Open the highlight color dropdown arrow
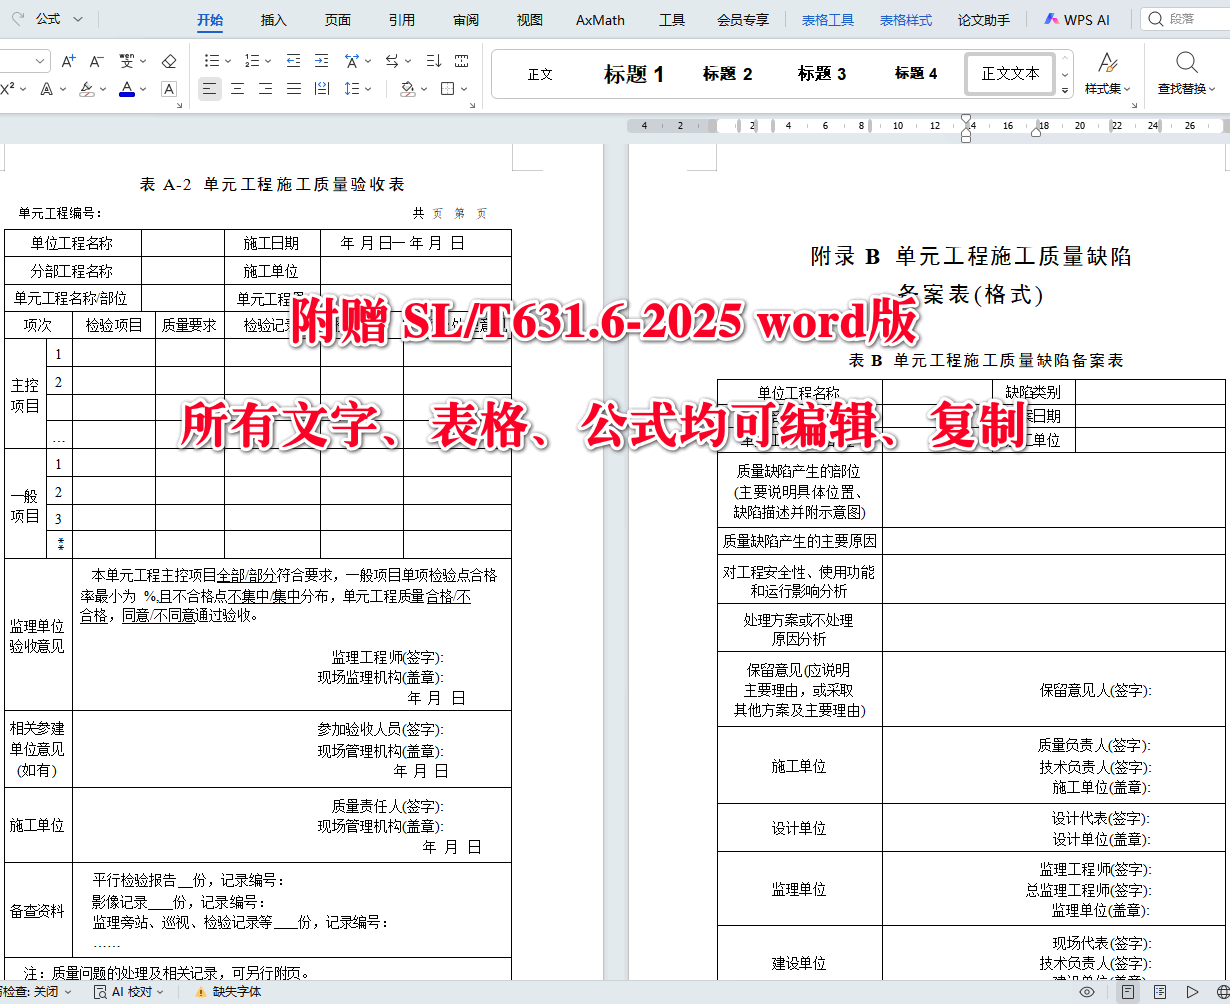 pos(102,89)
